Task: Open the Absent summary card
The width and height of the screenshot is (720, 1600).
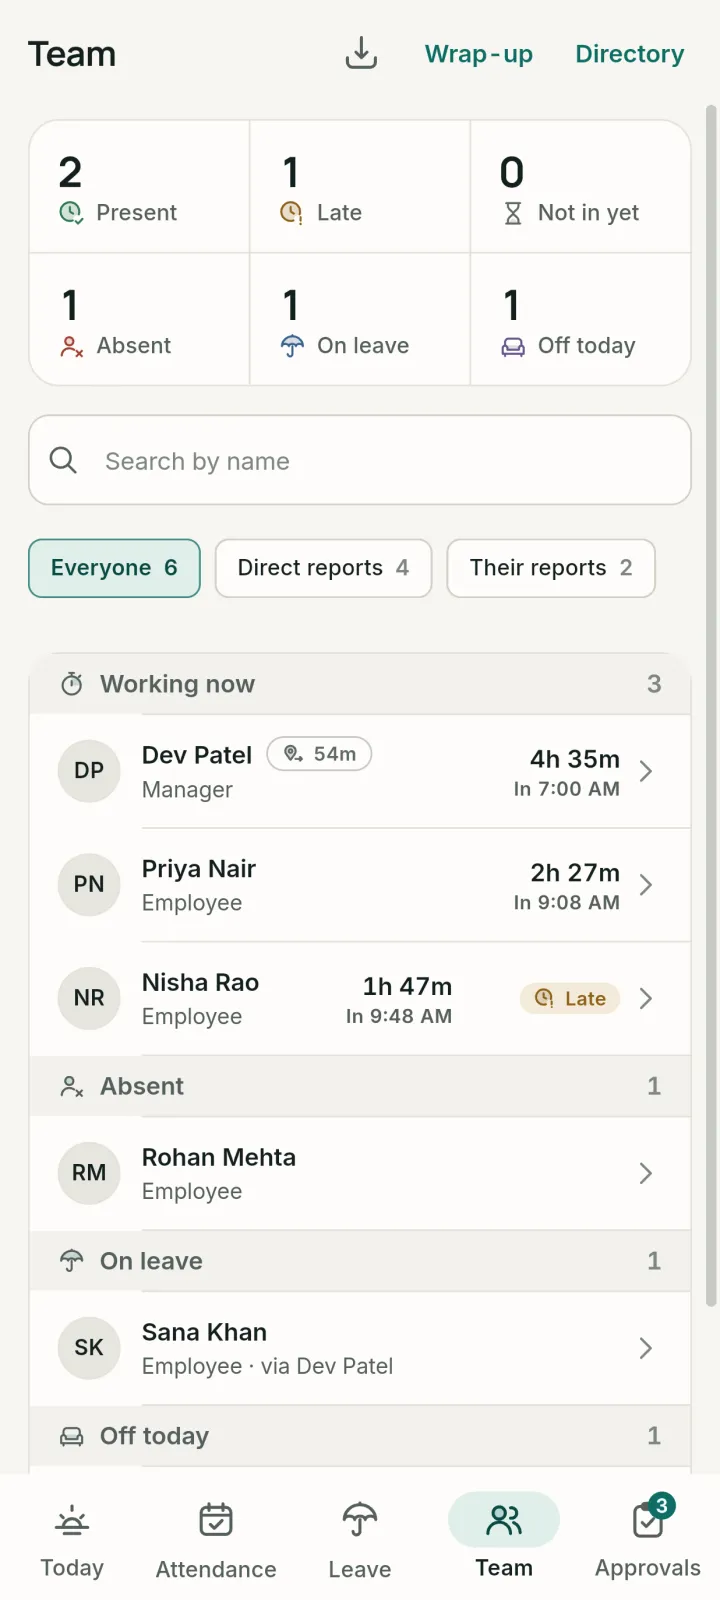Action: (139, 319)
